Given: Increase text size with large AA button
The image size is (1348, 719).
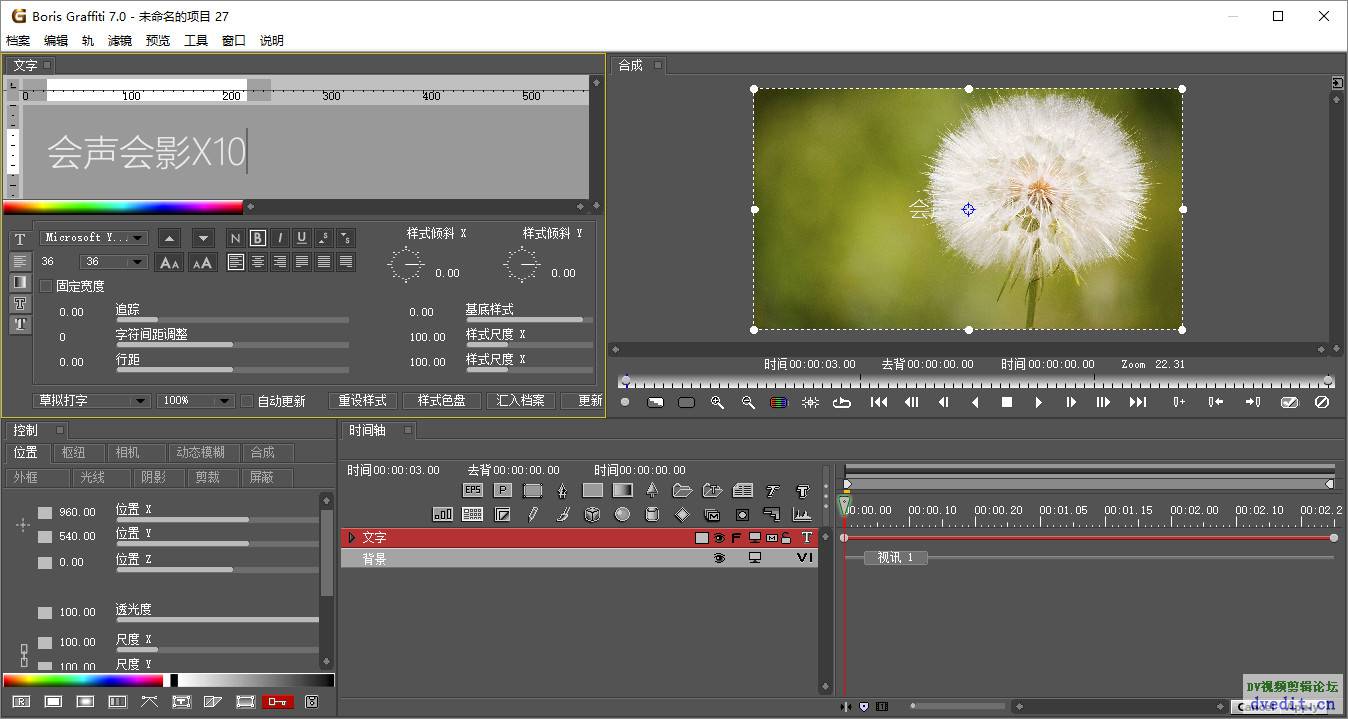Looking at the screenshot, I should tap(203, 262).
